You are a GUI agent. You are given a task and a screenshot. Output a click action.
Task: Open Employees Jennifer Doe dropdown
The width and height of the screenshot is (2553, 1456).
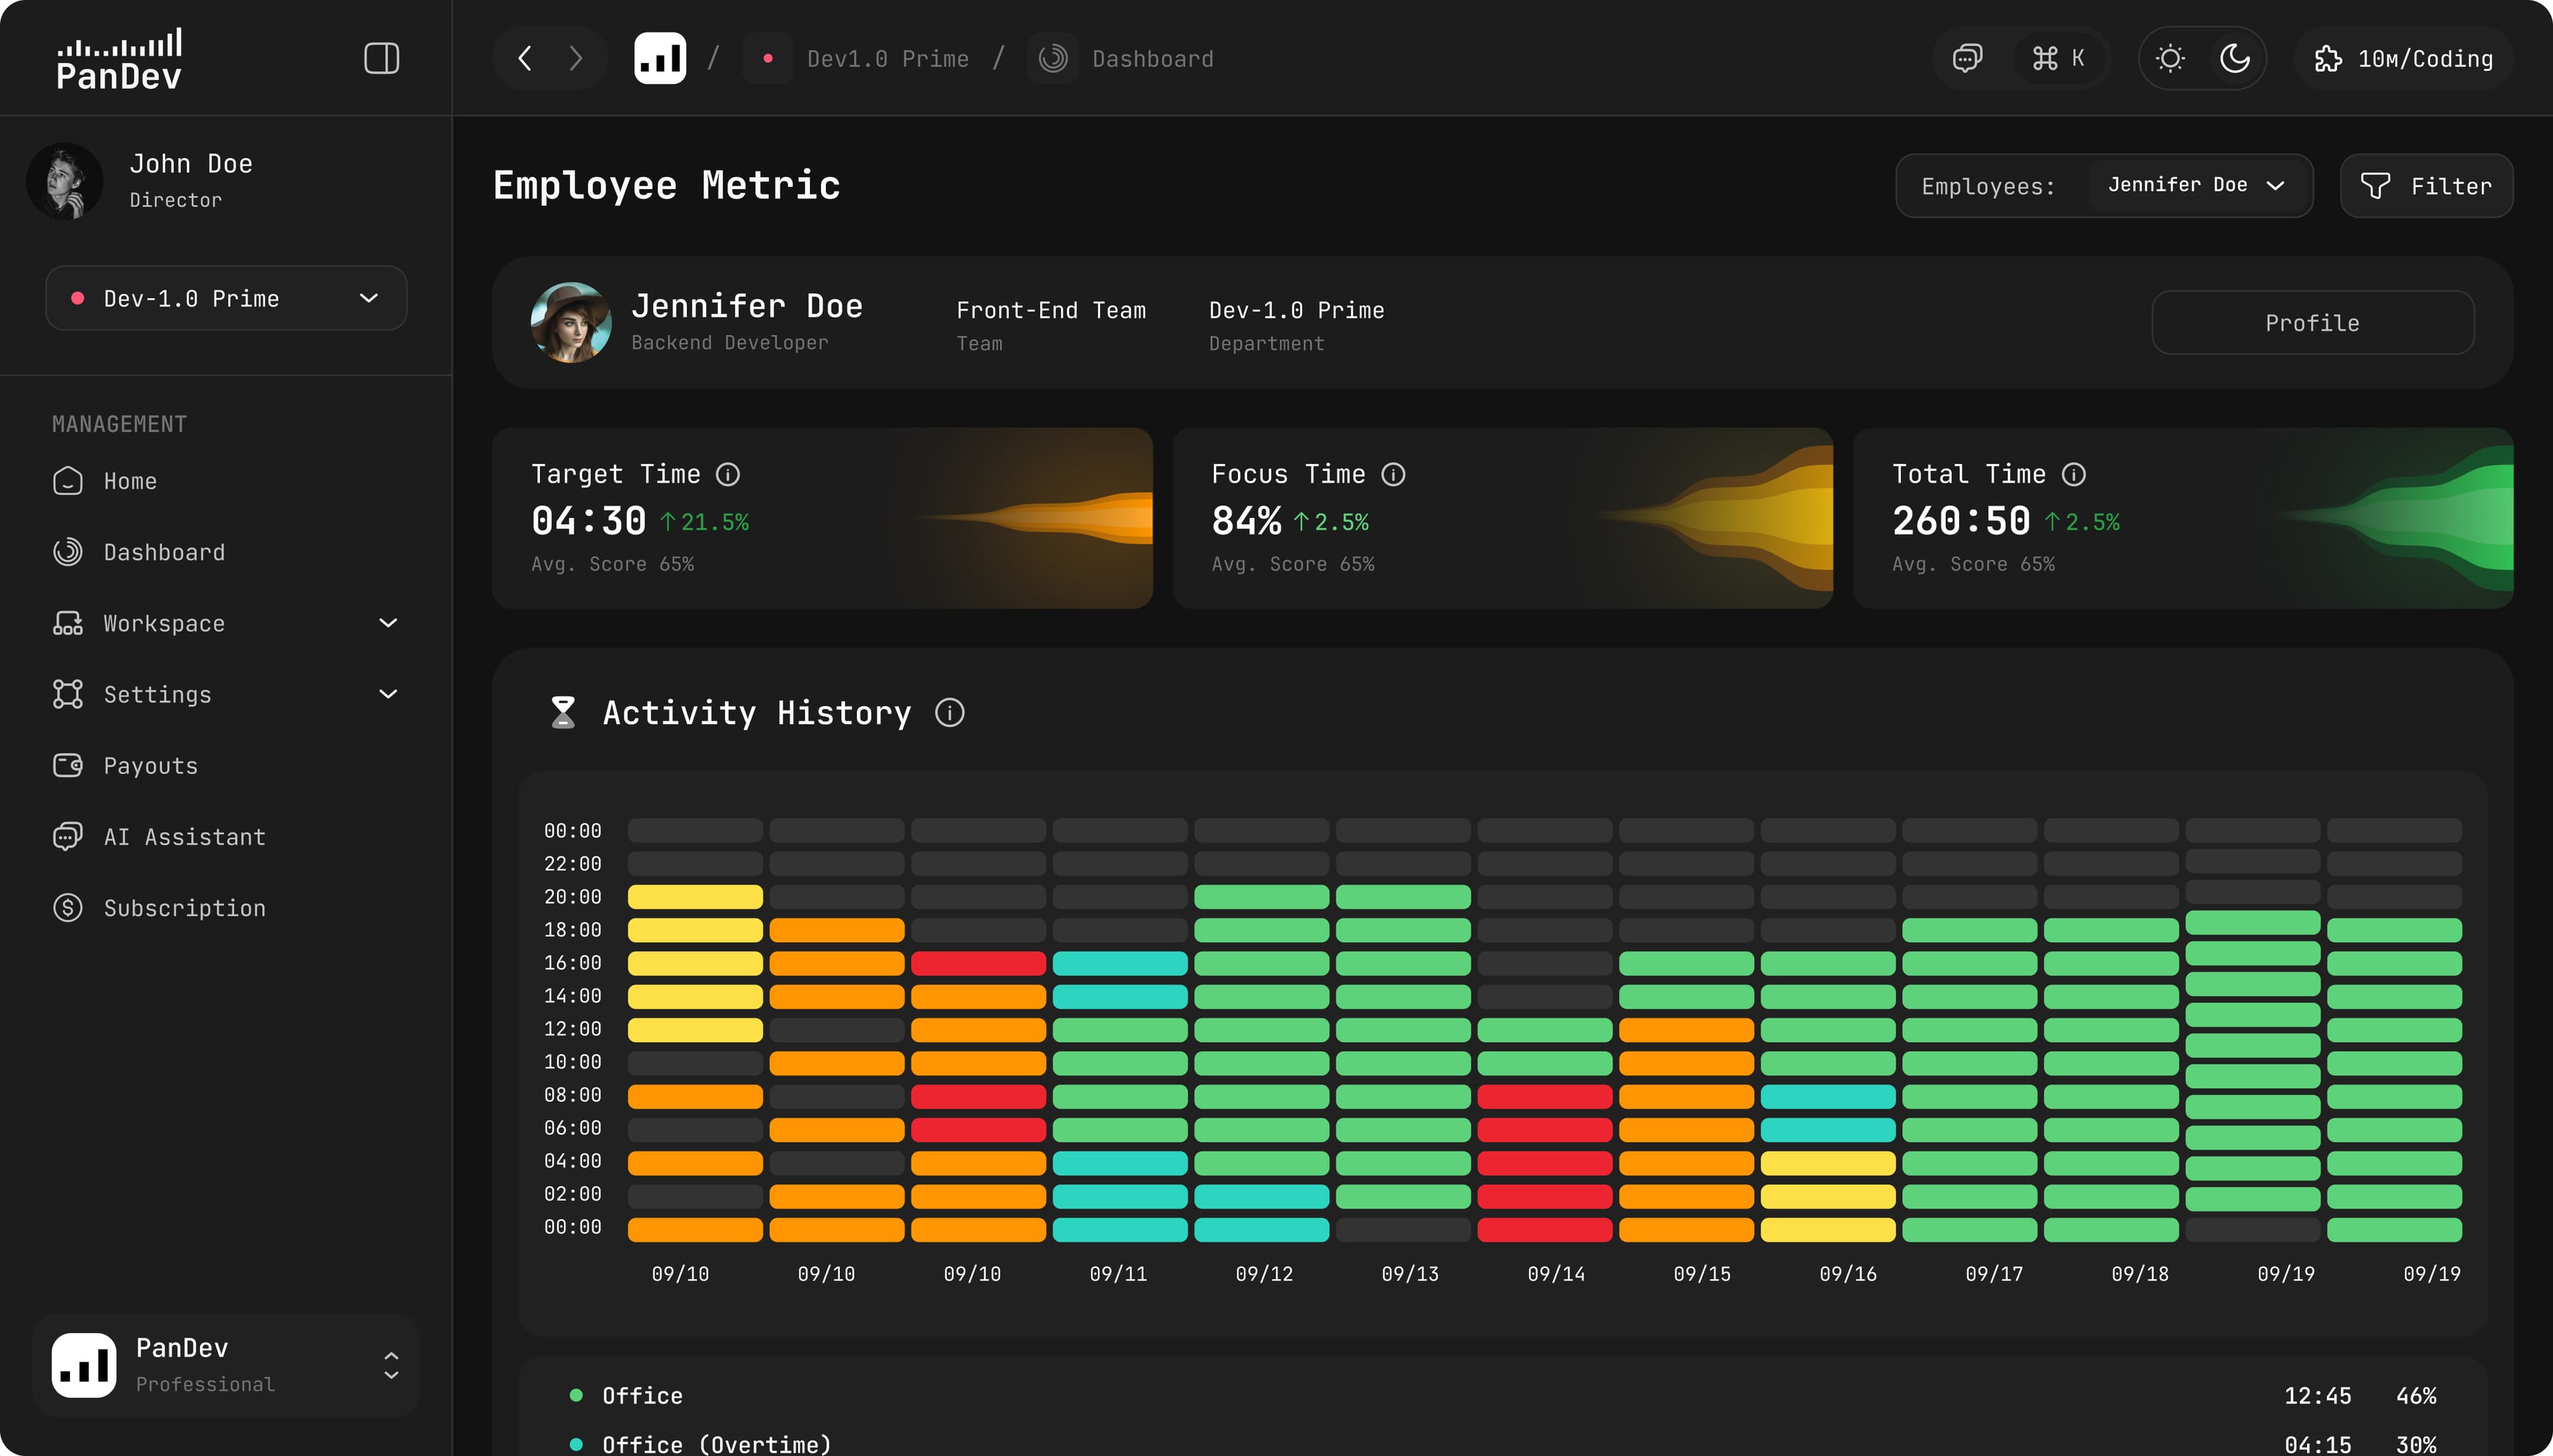pos(2197,185)
